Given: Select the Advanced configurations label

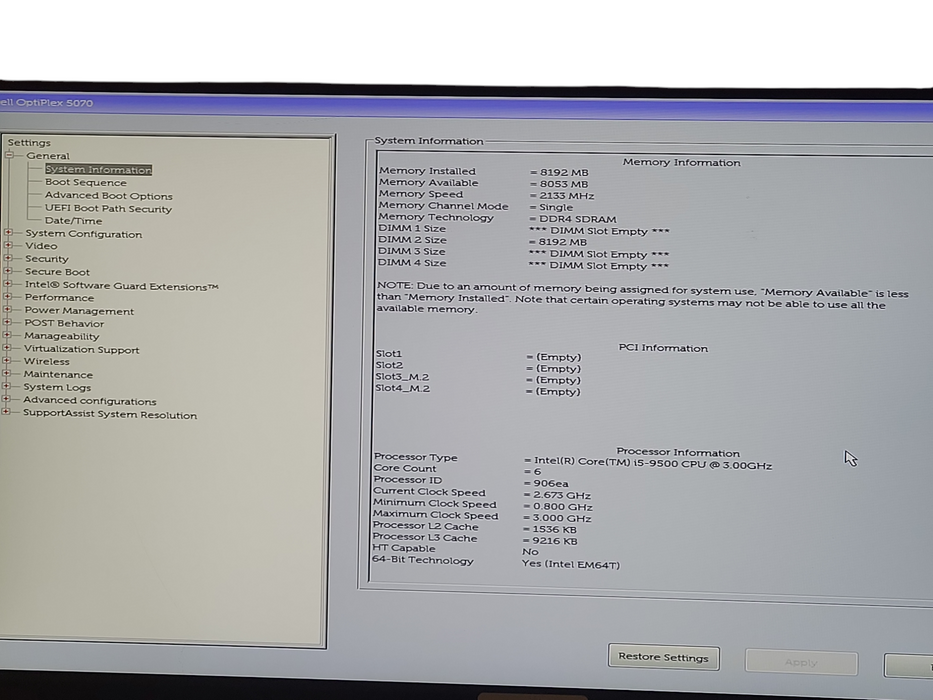Looking at the screenshot, I should tap(90, 401).
